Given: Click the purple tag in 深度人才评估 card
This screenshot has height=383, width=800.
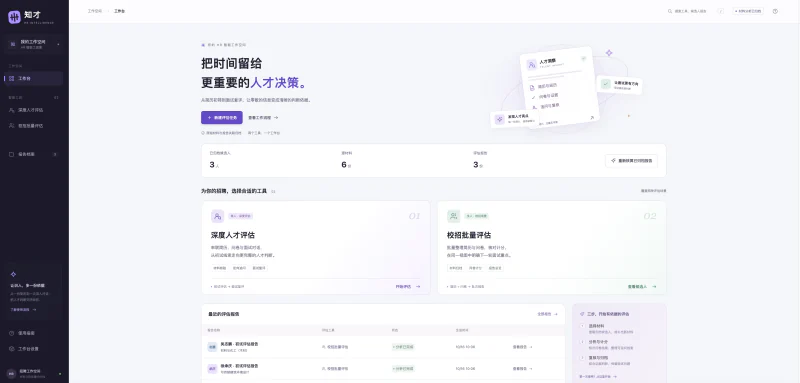Looking at the screenshot, I should pos(240,216).
